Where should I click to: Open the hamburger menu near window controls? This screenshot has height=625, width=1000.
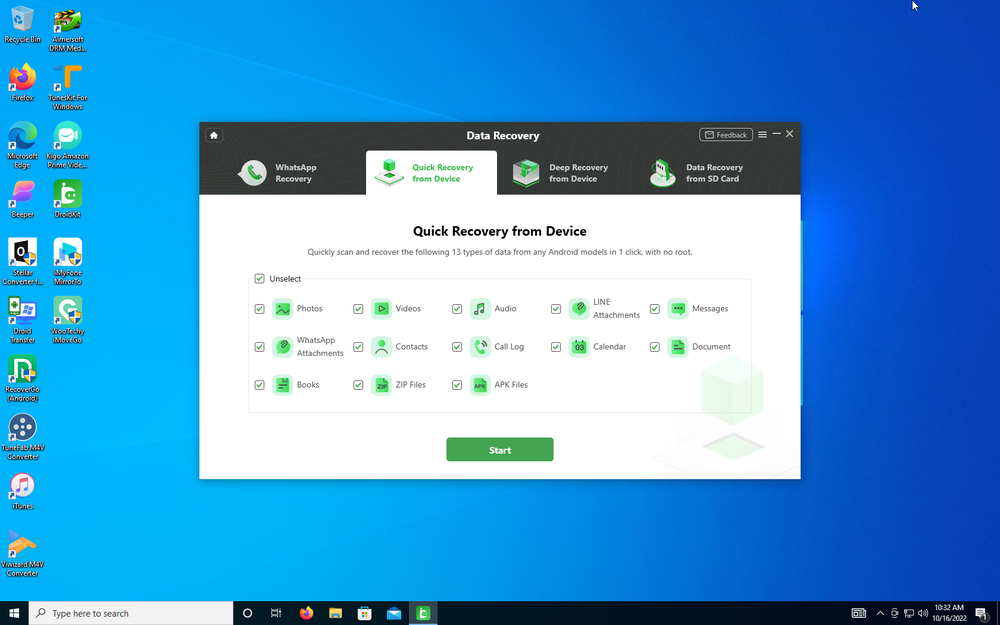click(x=761, y=133)
